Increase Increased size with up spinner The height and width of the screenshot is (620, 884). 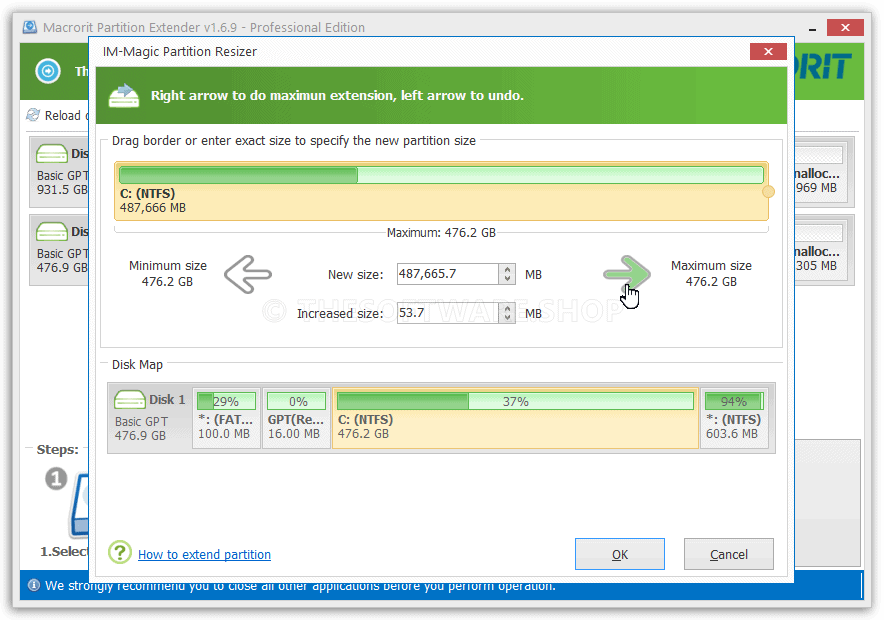tap(507, 308)
